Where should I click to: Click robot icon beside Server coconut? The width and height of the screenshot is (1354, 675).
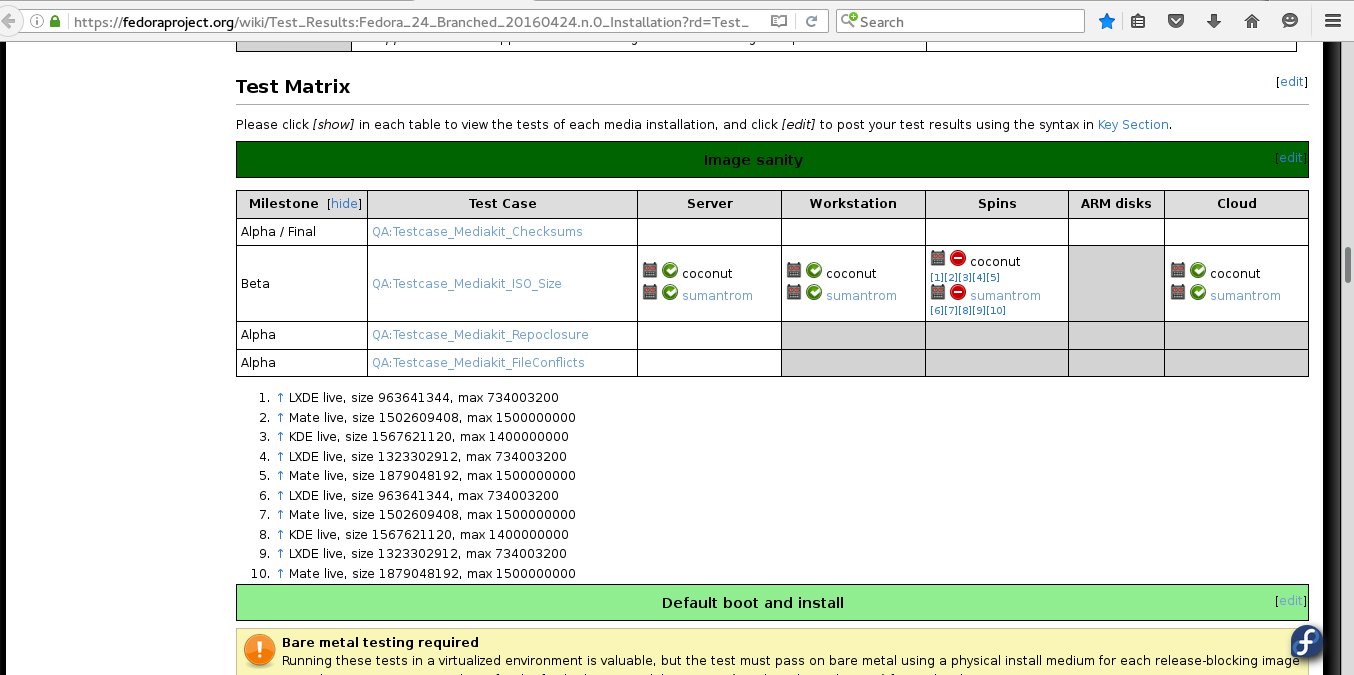point(650,270)
